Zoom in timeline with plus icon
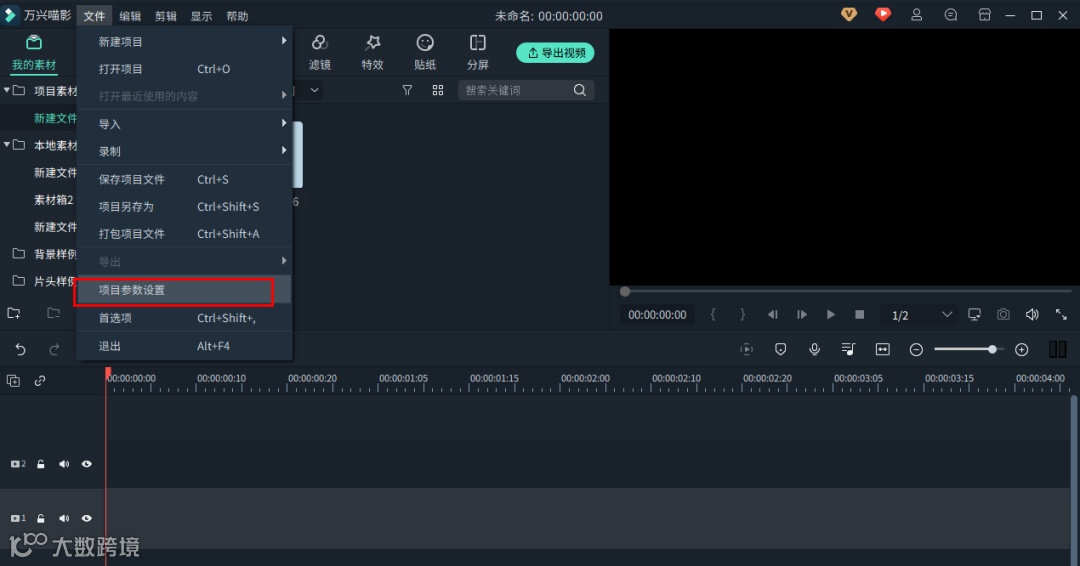The height and width of the screenshot is (566, 1080). click(x=1021, y=350)
